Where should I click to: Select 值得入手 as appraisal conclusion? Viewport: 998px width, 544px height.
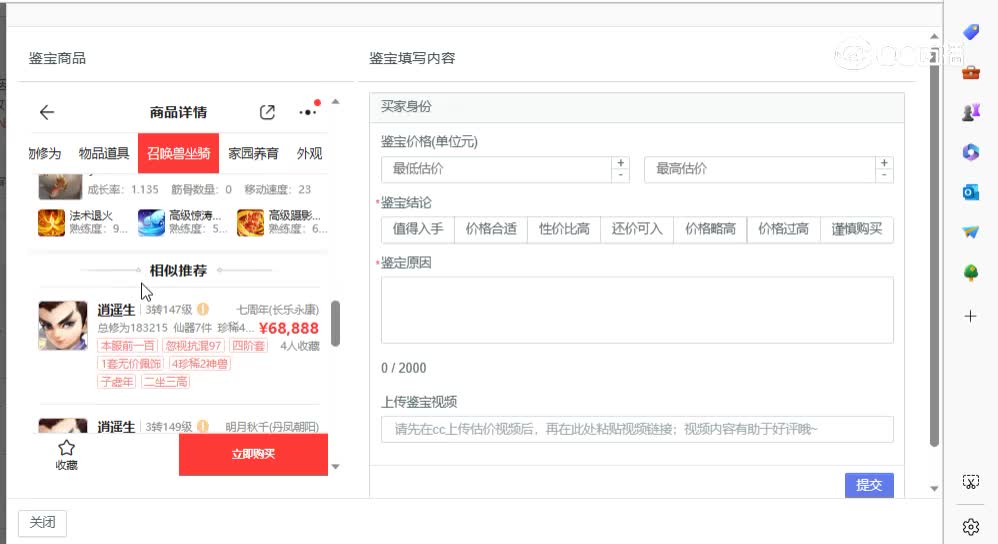pos(418,229)
